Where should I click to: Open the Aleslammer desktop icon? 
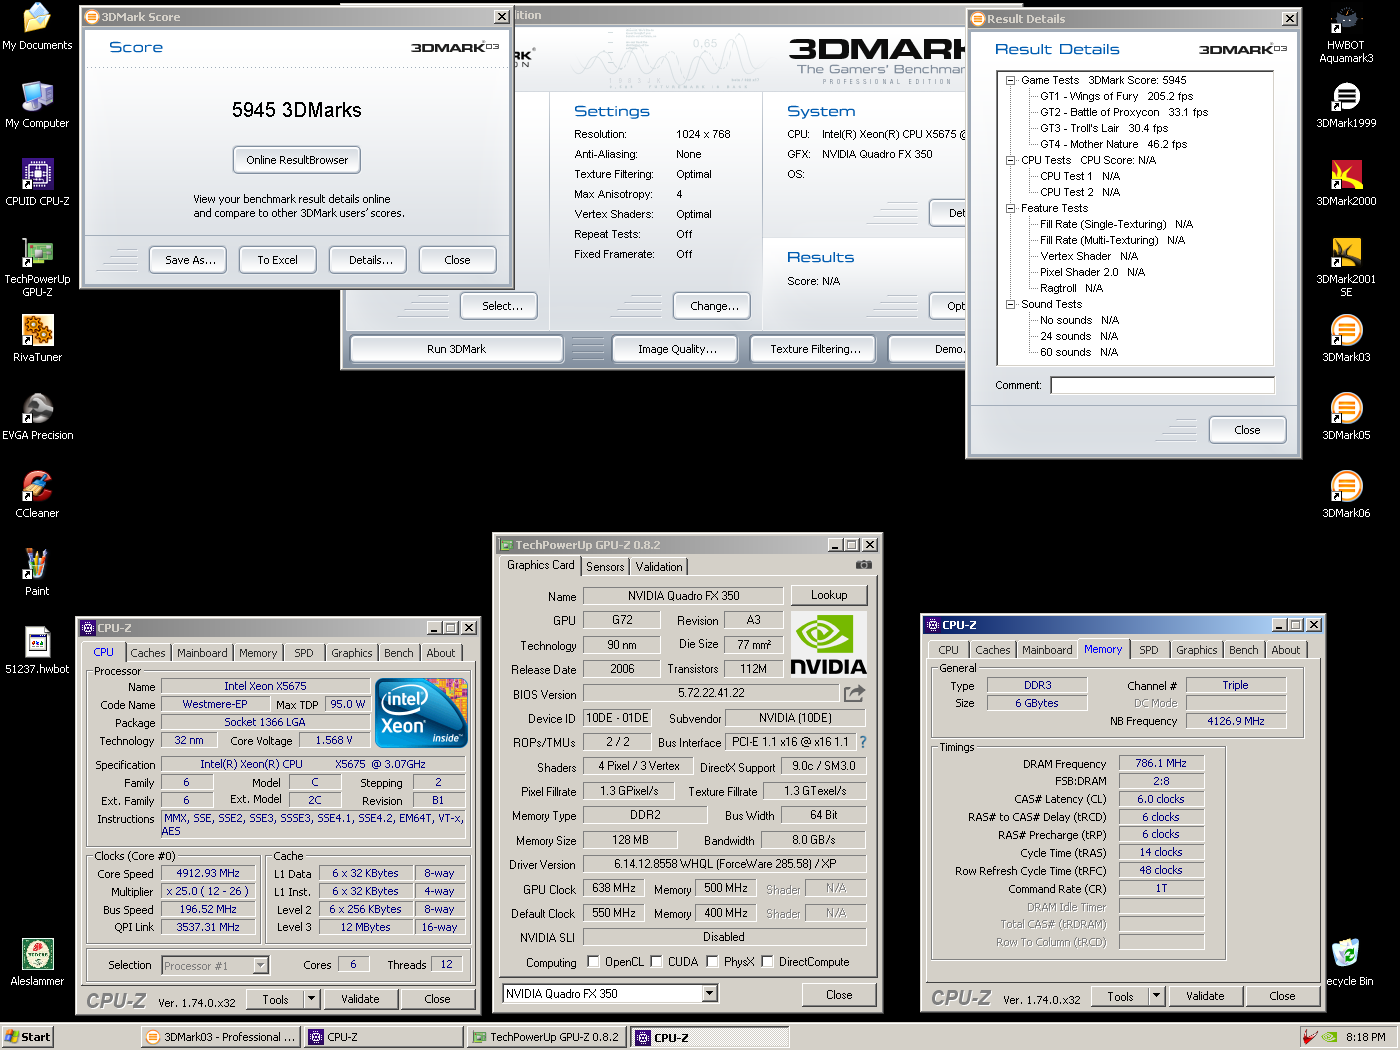[37, 963]
